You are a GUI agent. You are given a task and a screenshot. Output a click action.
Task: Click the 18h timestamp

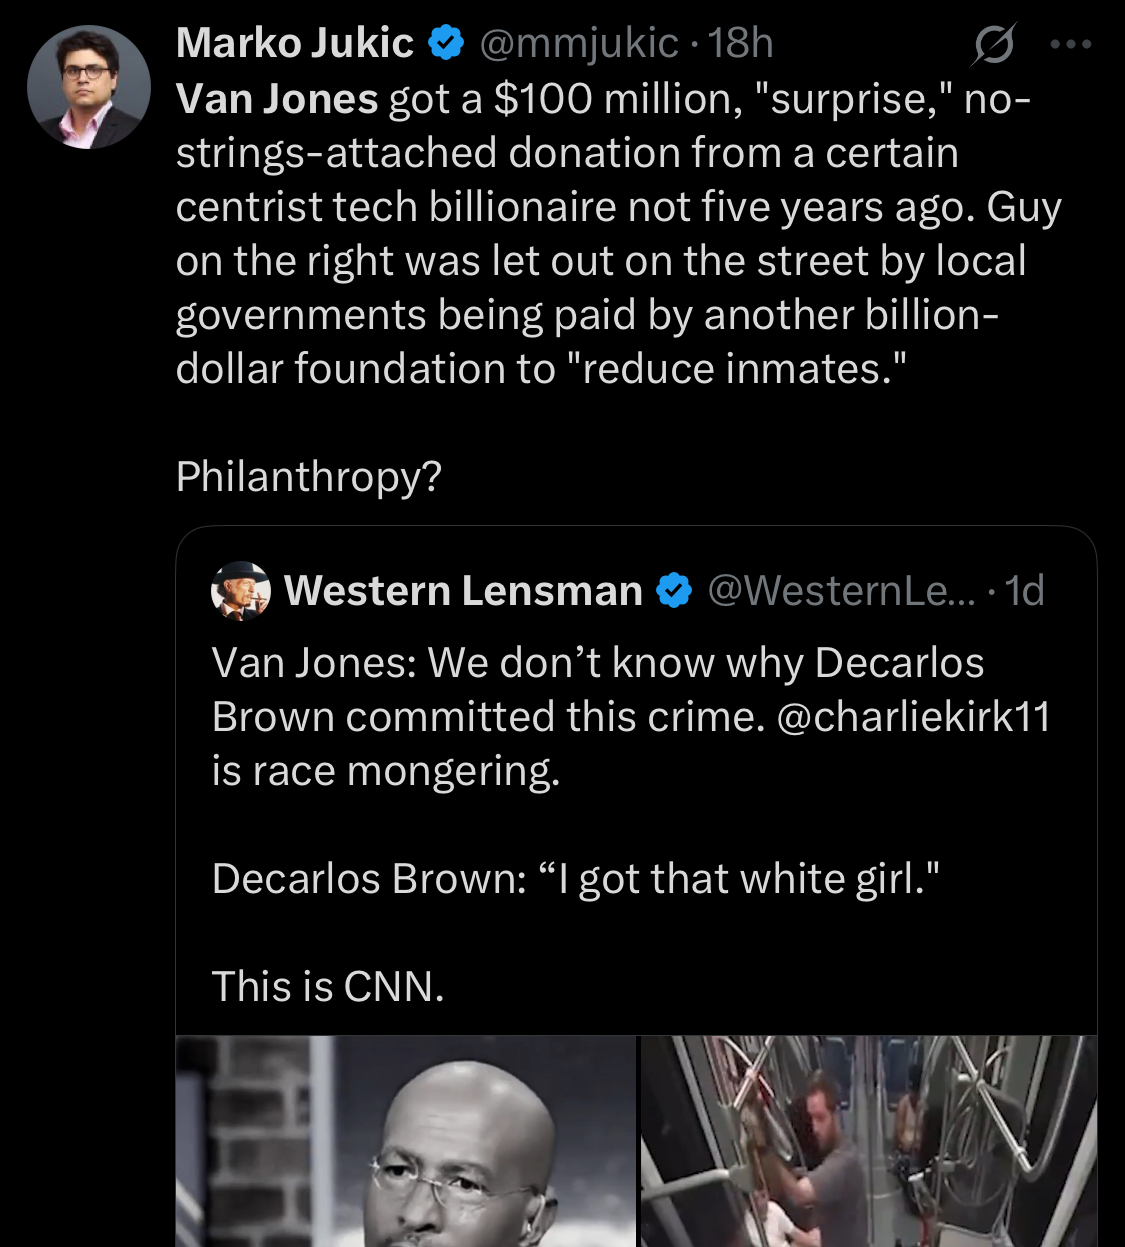741,43
